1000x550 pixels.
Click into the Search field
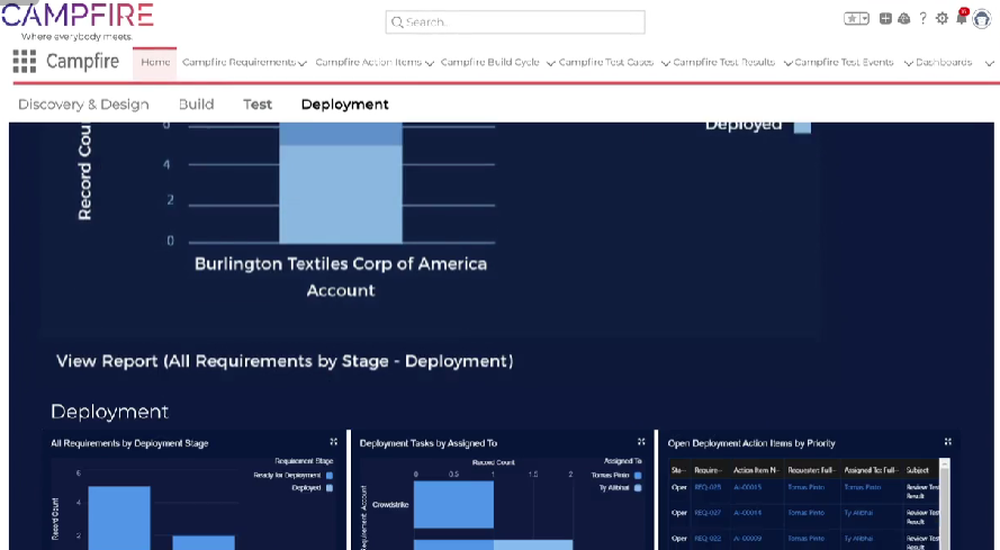tap(515, 22)
